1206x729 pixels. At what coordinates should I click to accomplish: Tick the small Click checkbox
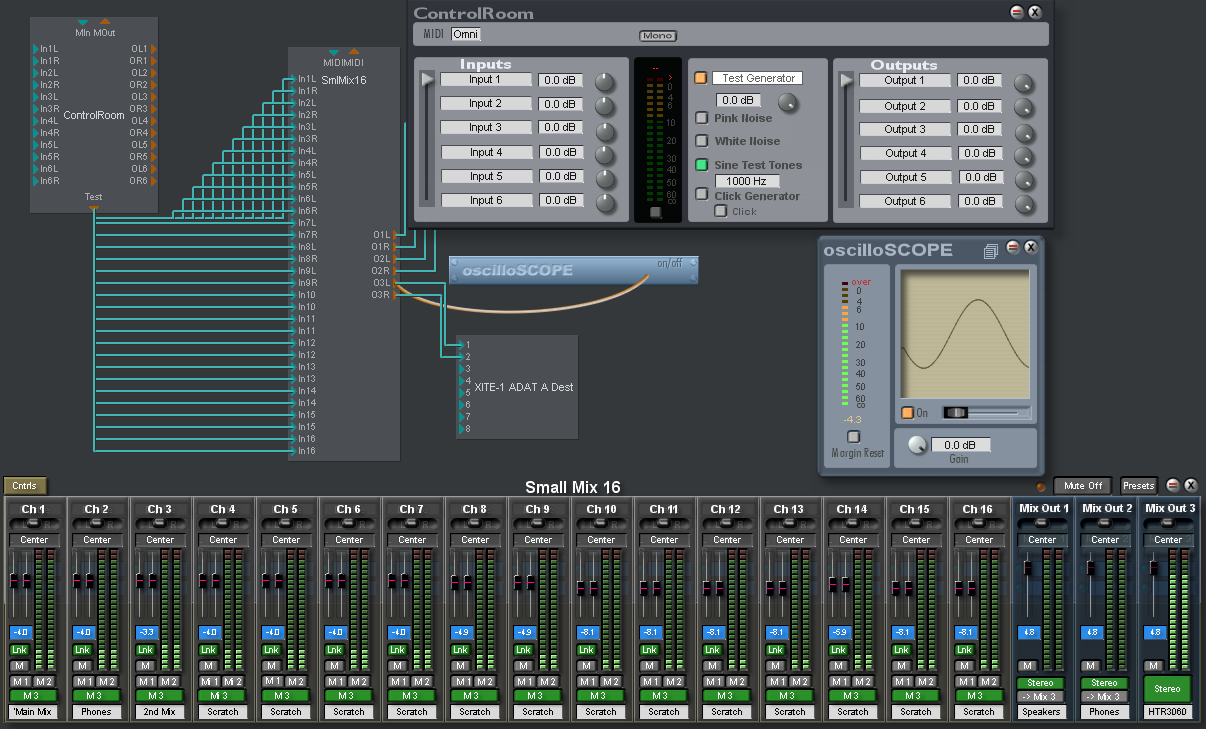pos(720,211)
